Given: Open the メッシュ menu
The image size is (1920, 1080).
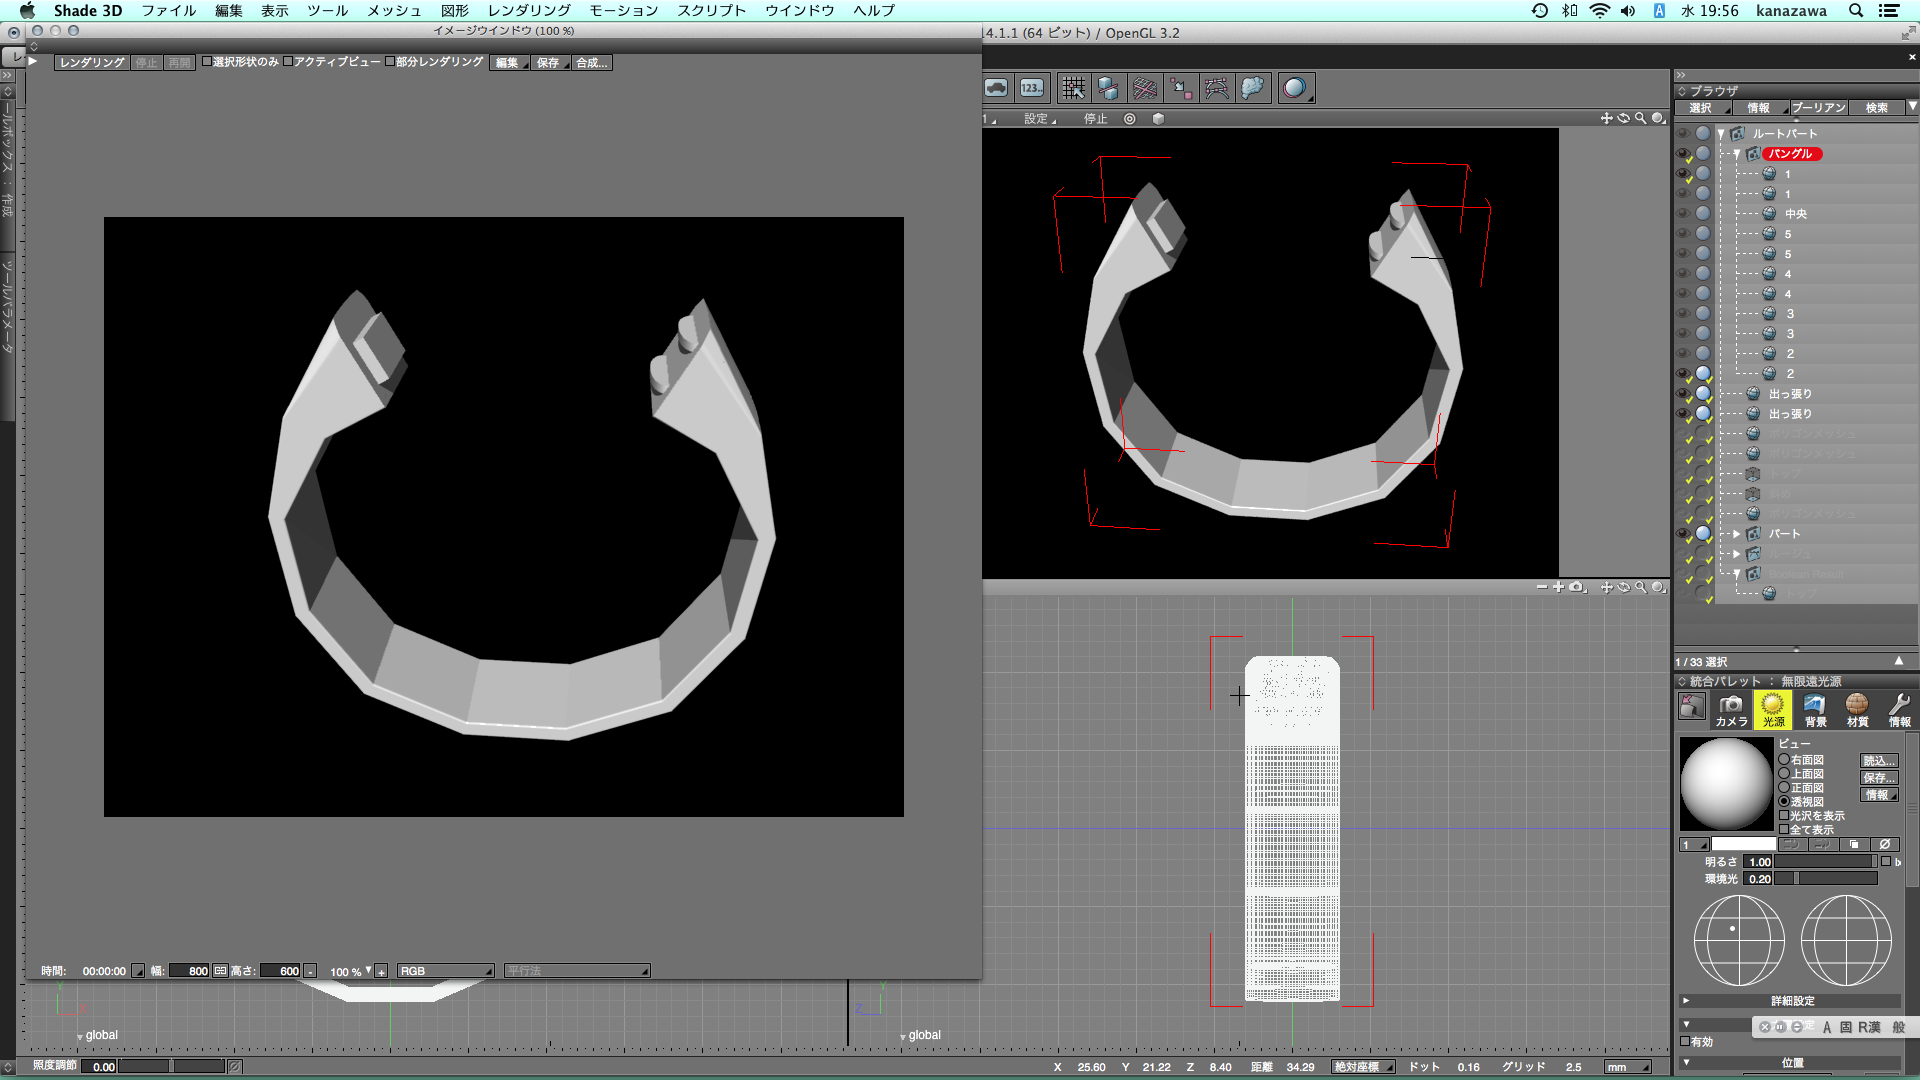Looking at the screenshot, I should 394,11.
